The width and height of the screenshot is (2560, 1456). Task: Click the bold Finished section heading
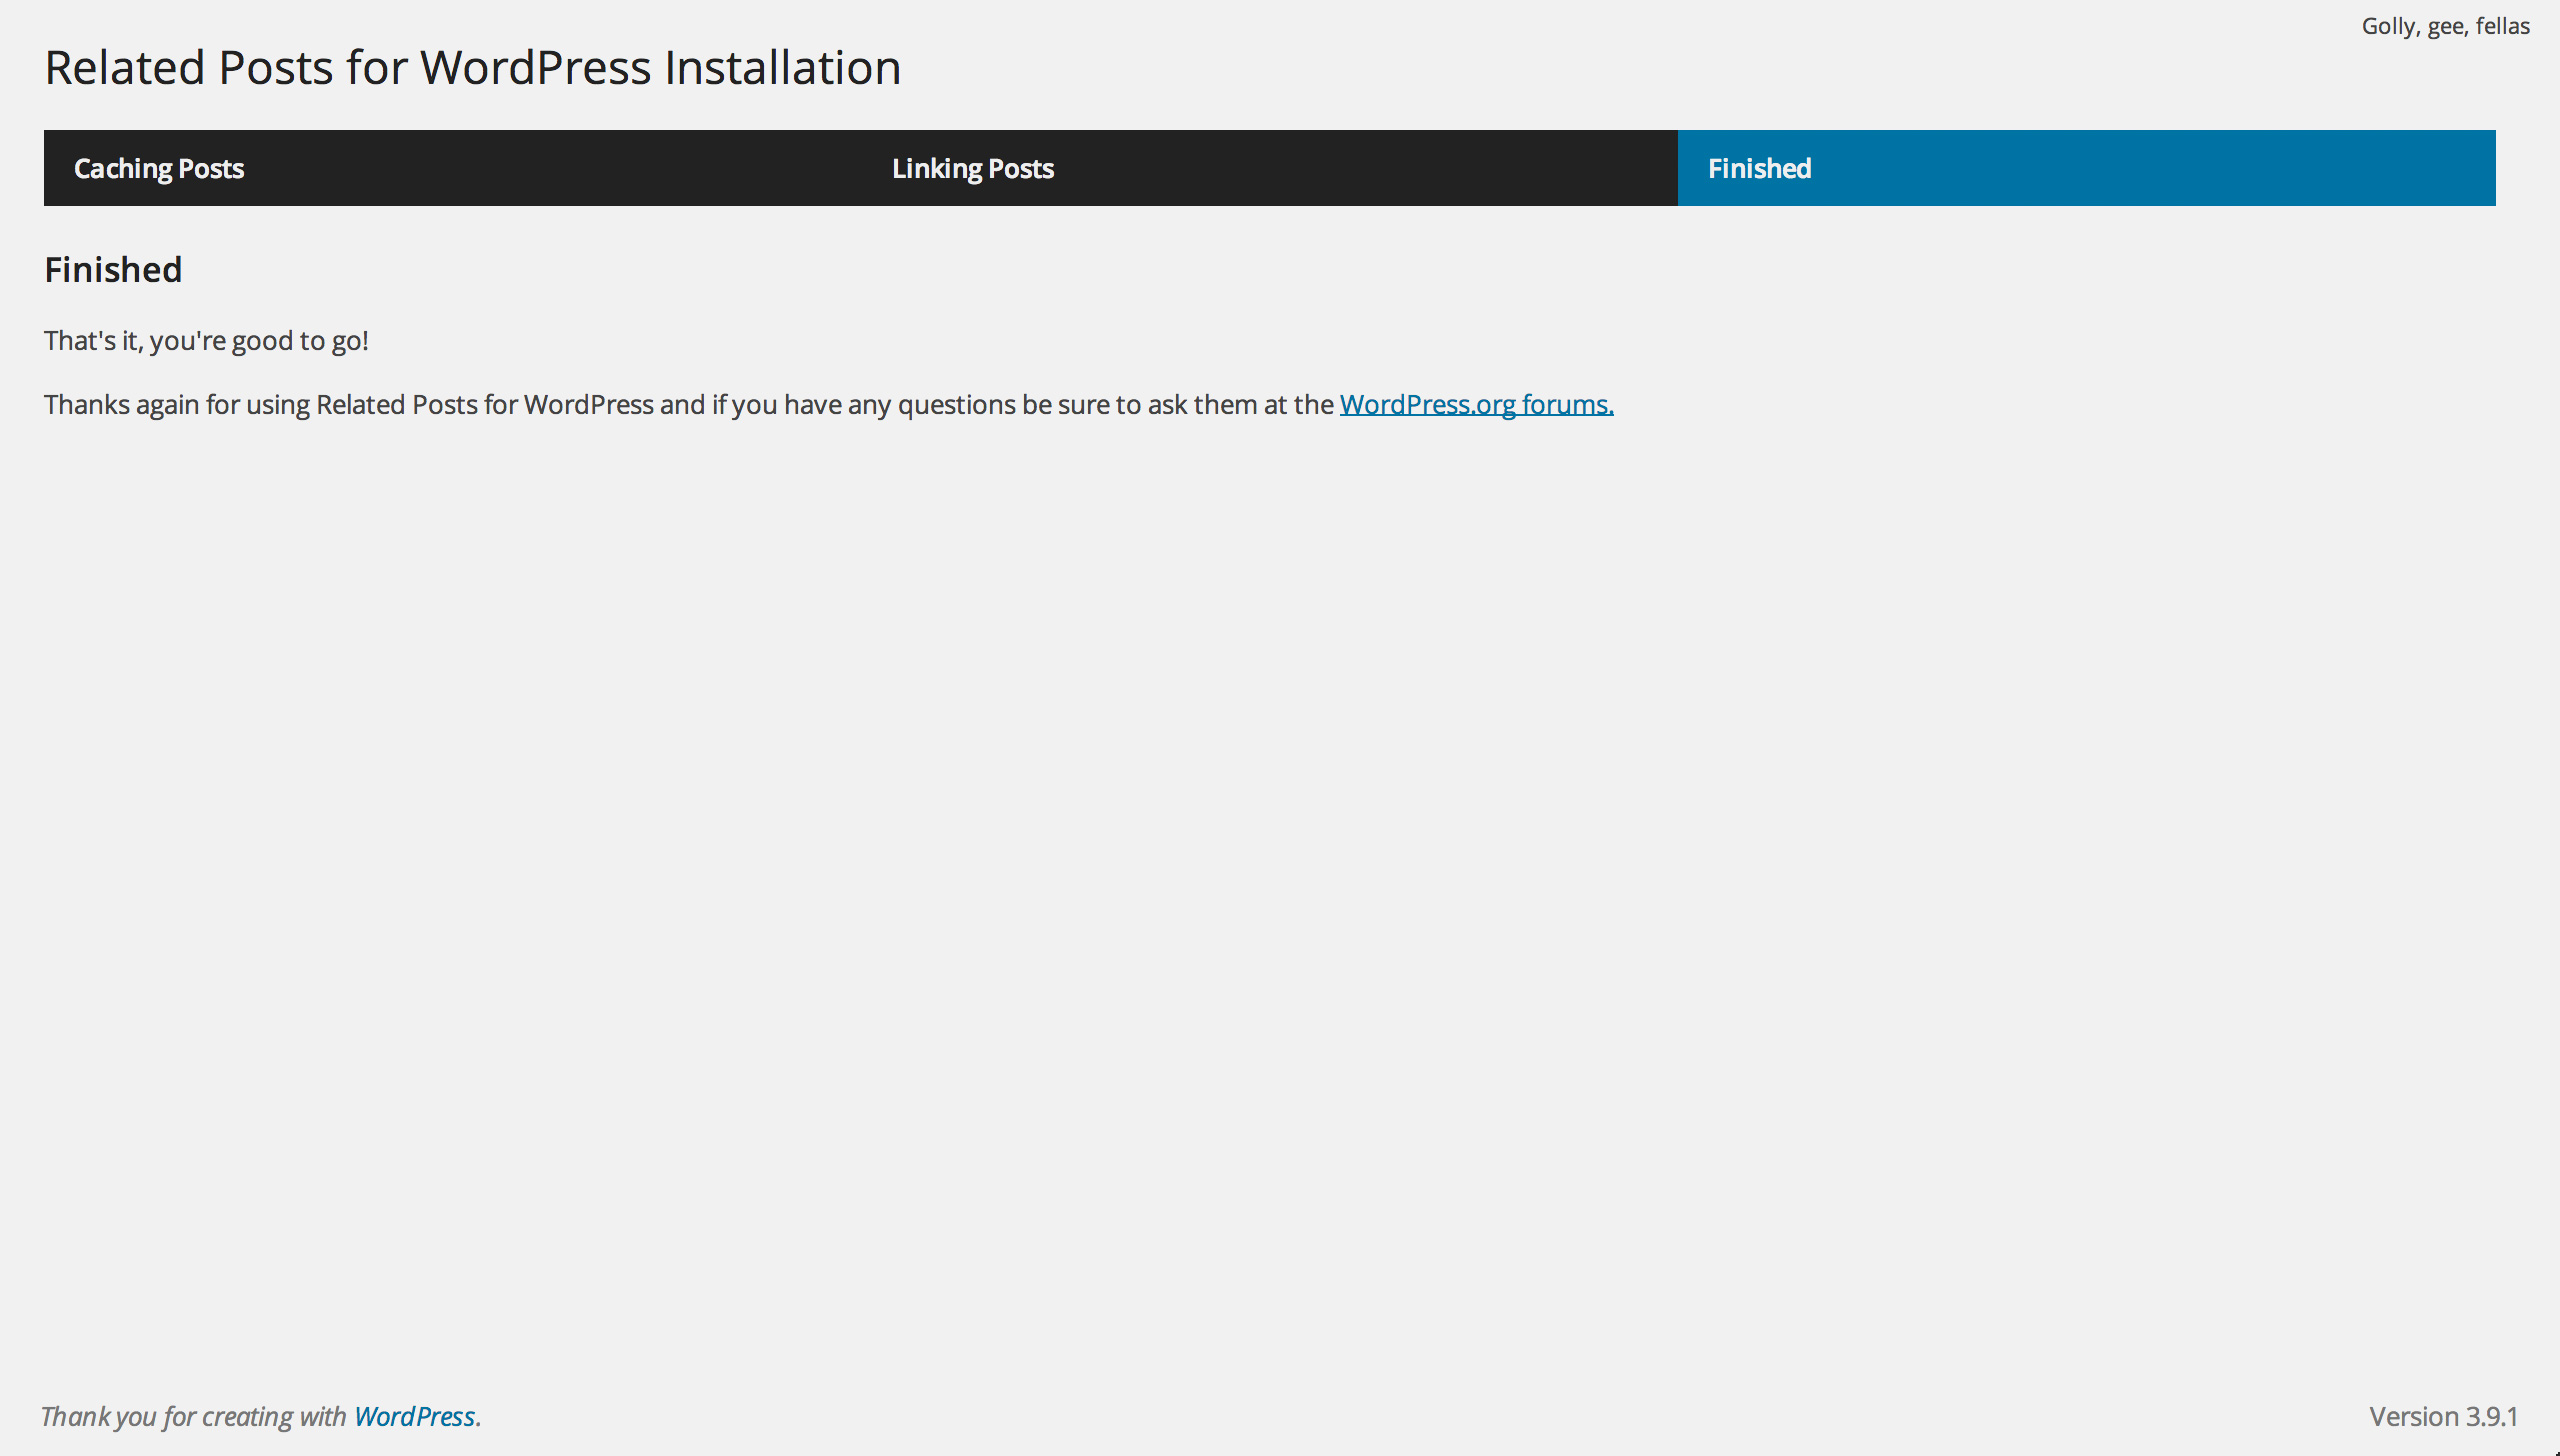pyautogui.click(x=113, y=270)
